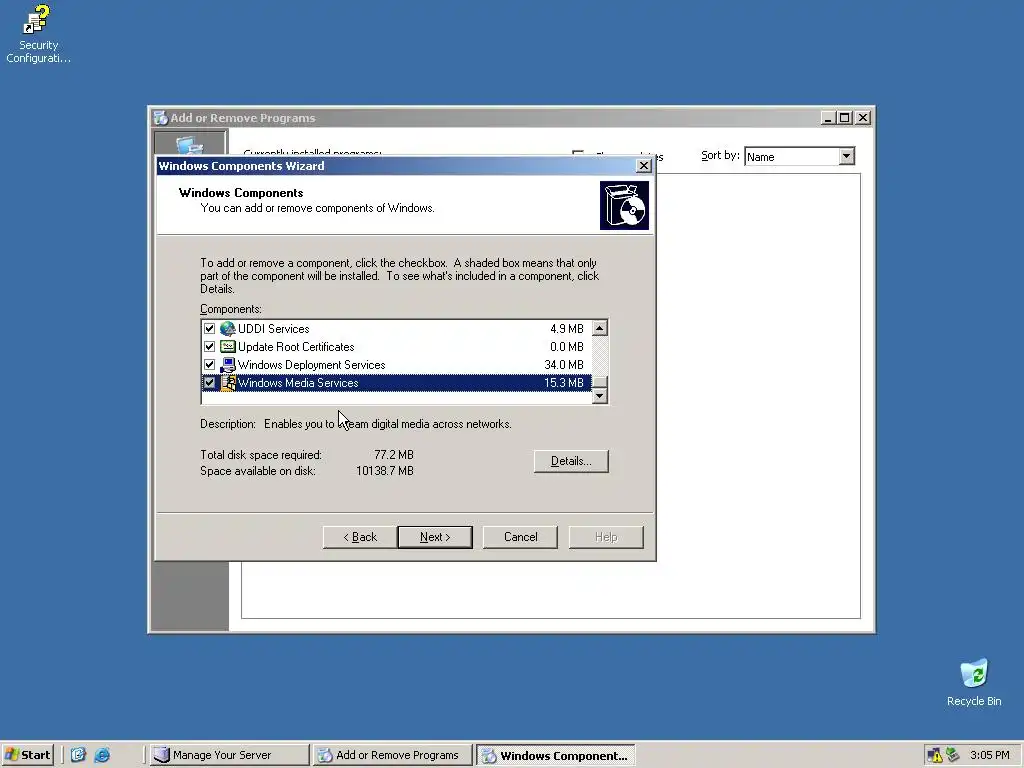
Task: Click the taskbar clock showing 3:05 PM
Action: point(989,755)
